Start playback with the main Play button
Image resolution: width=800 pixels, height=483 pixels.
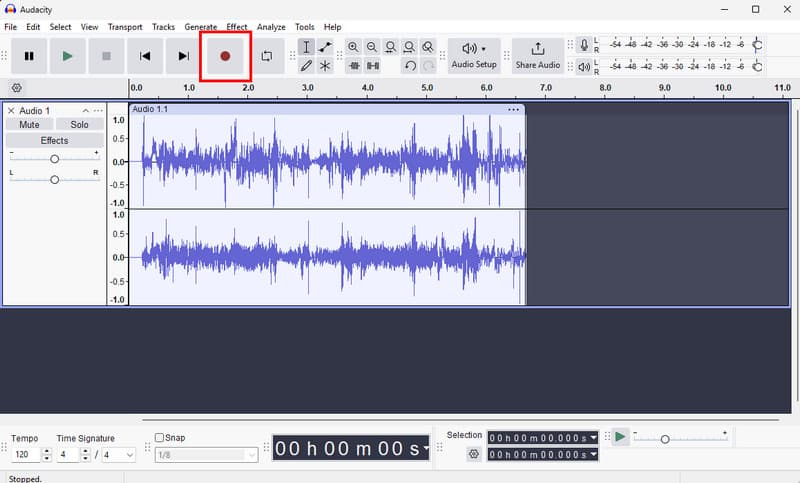(x=67, y=56)
